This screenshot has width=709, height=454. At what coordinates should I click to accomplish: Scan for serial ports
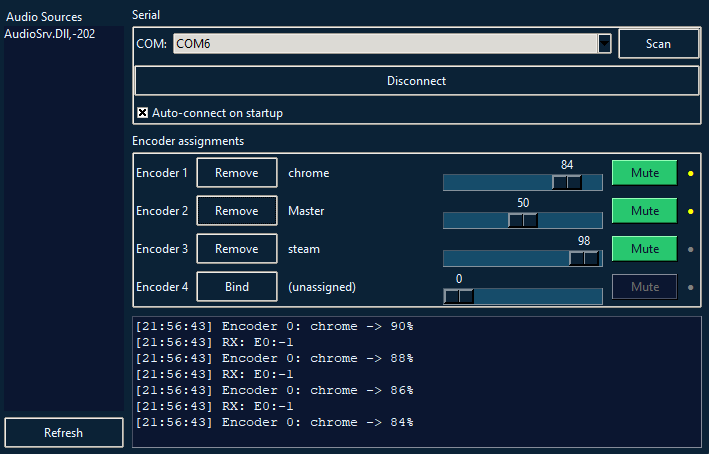tap(658, 44)
